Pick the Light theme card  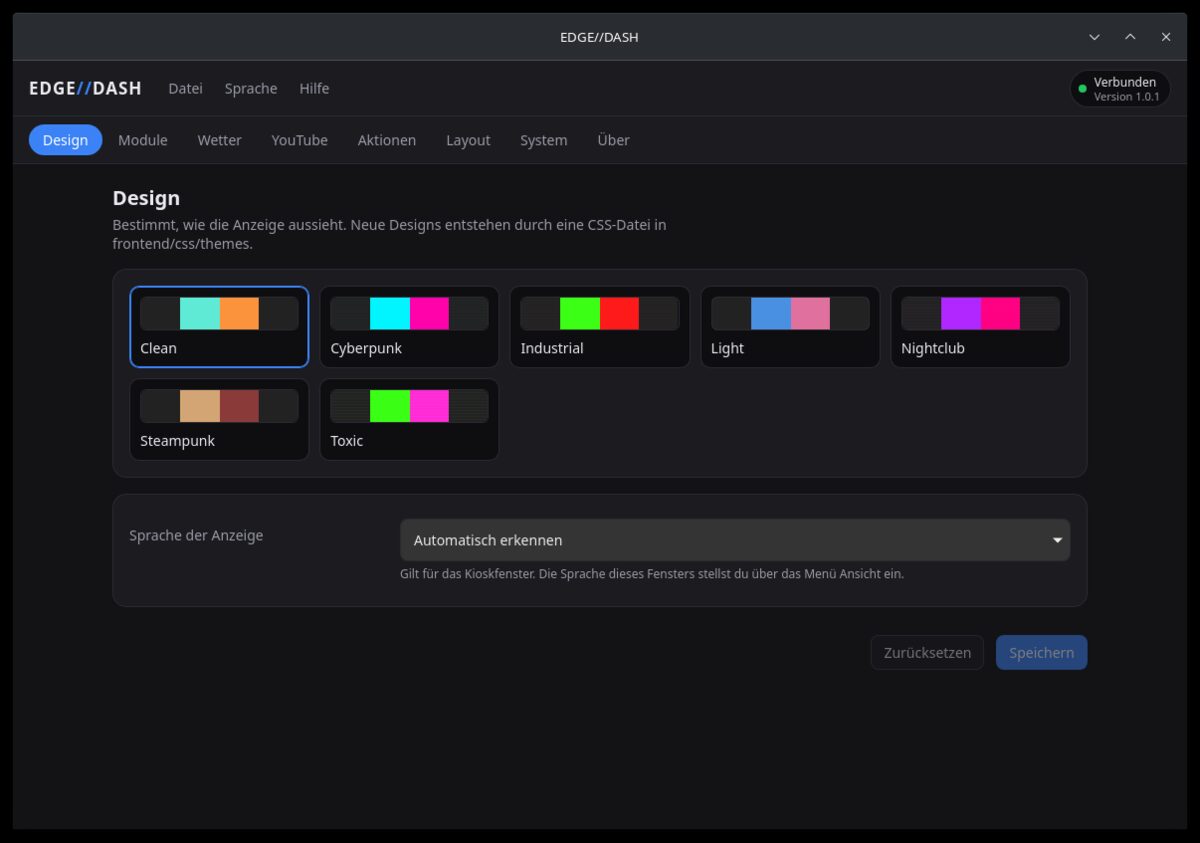click(790, 327)
